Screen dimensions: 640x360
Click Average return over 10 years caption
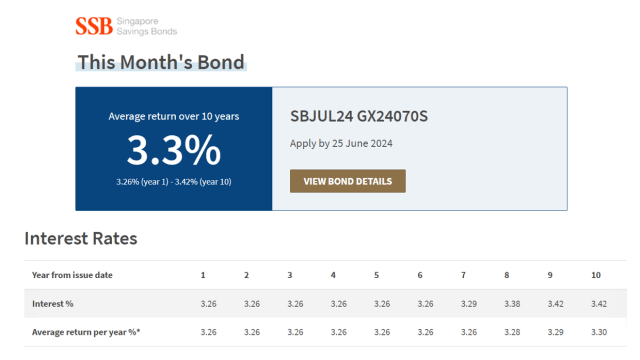pyautogui.click(x=174, y=116)
